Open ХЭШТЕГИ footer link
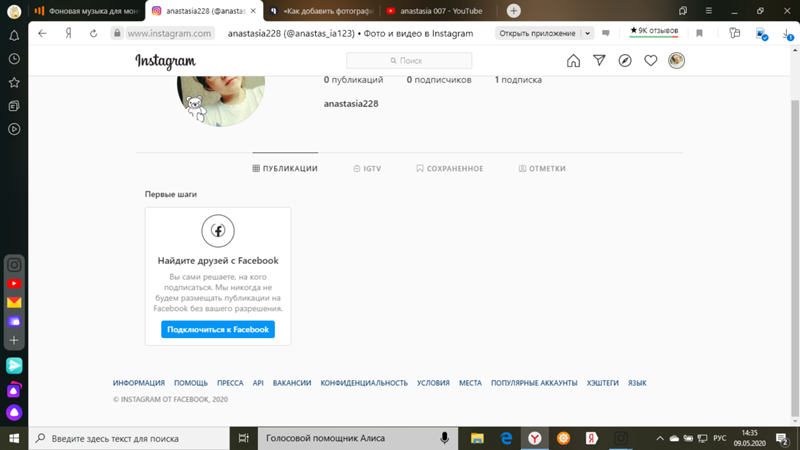The height and width of the screenshot is (450, 800). 603,383
